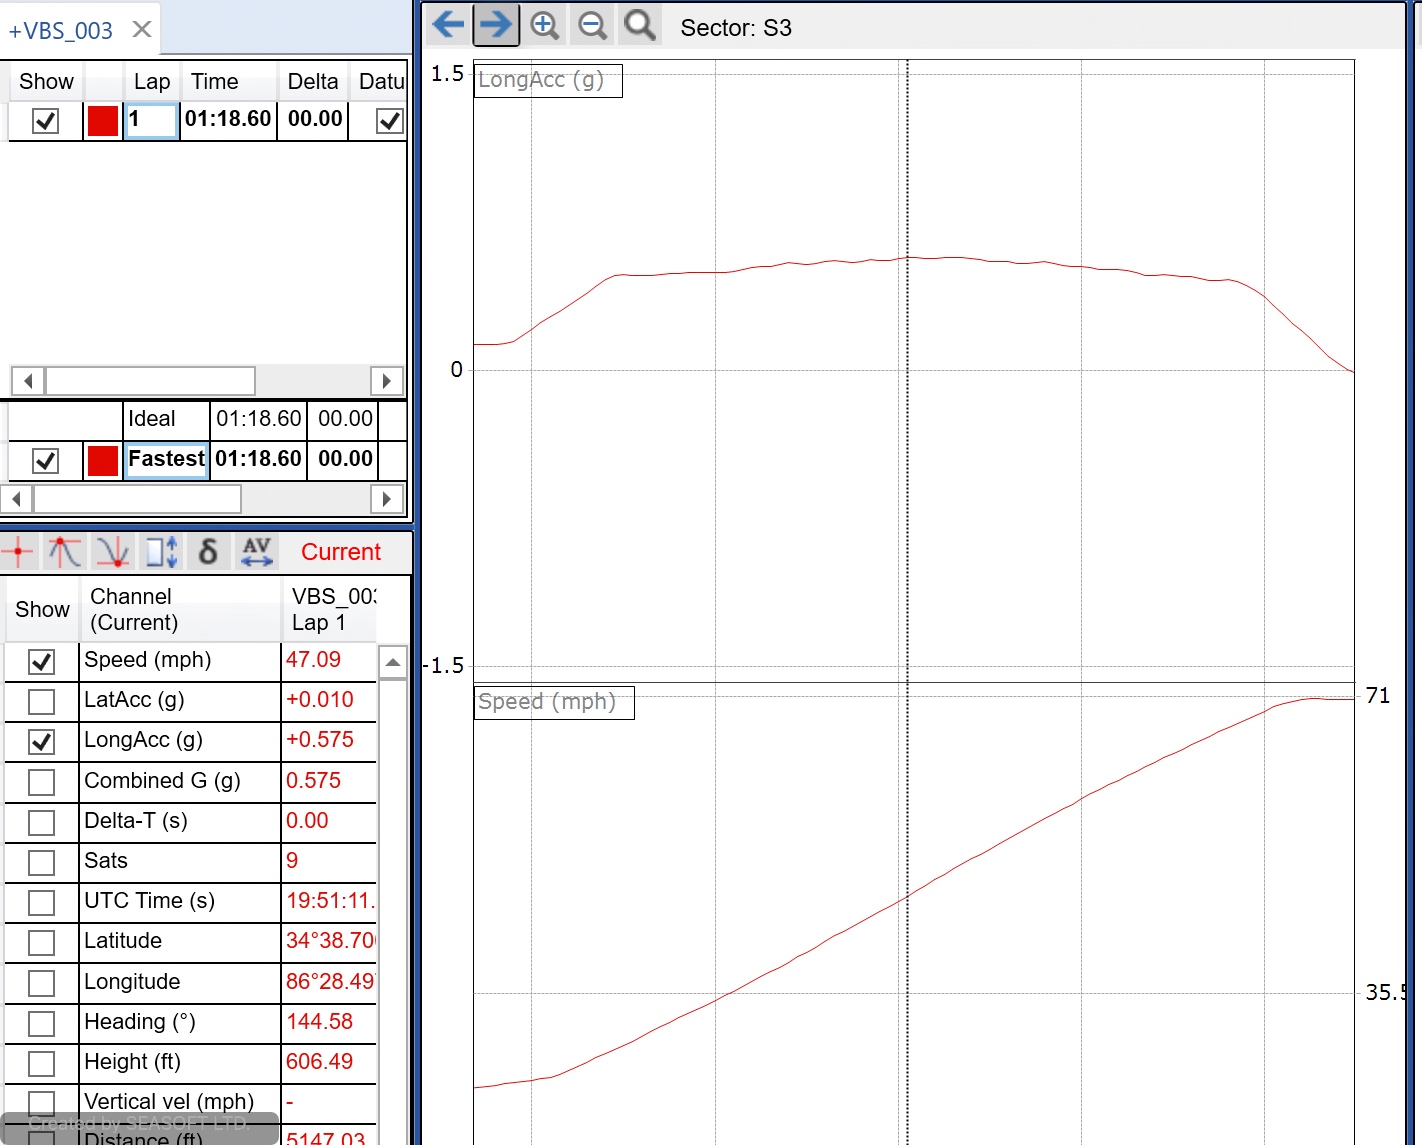Toggle the Show checkbox for Lap 1

coord(45,121)
